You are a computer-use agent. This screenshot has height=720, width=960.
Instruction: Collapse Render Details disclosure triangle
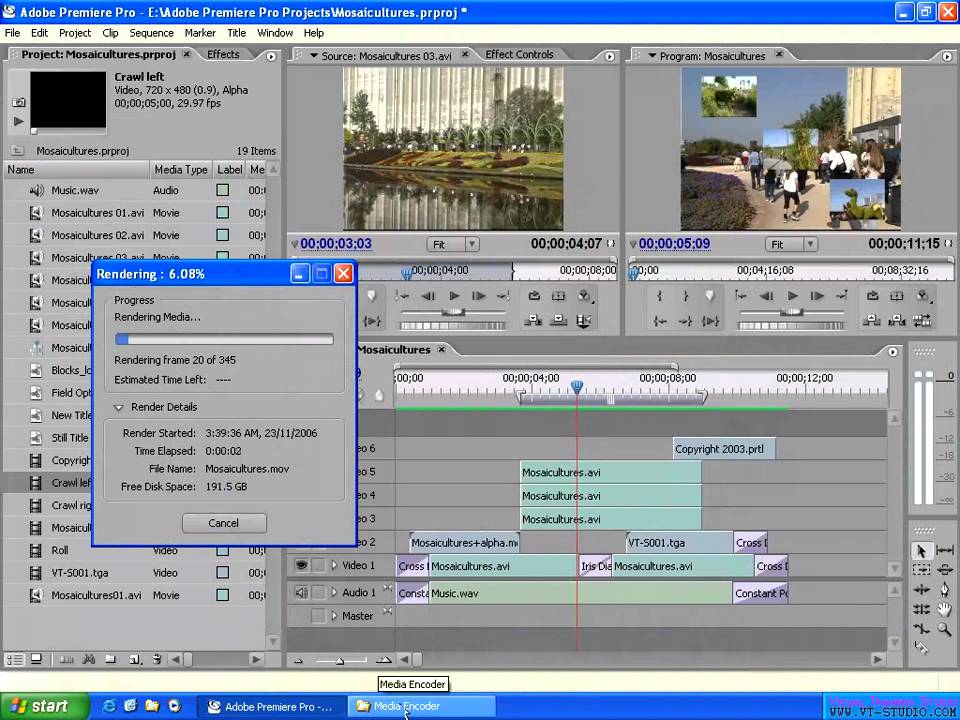(119, 407)
